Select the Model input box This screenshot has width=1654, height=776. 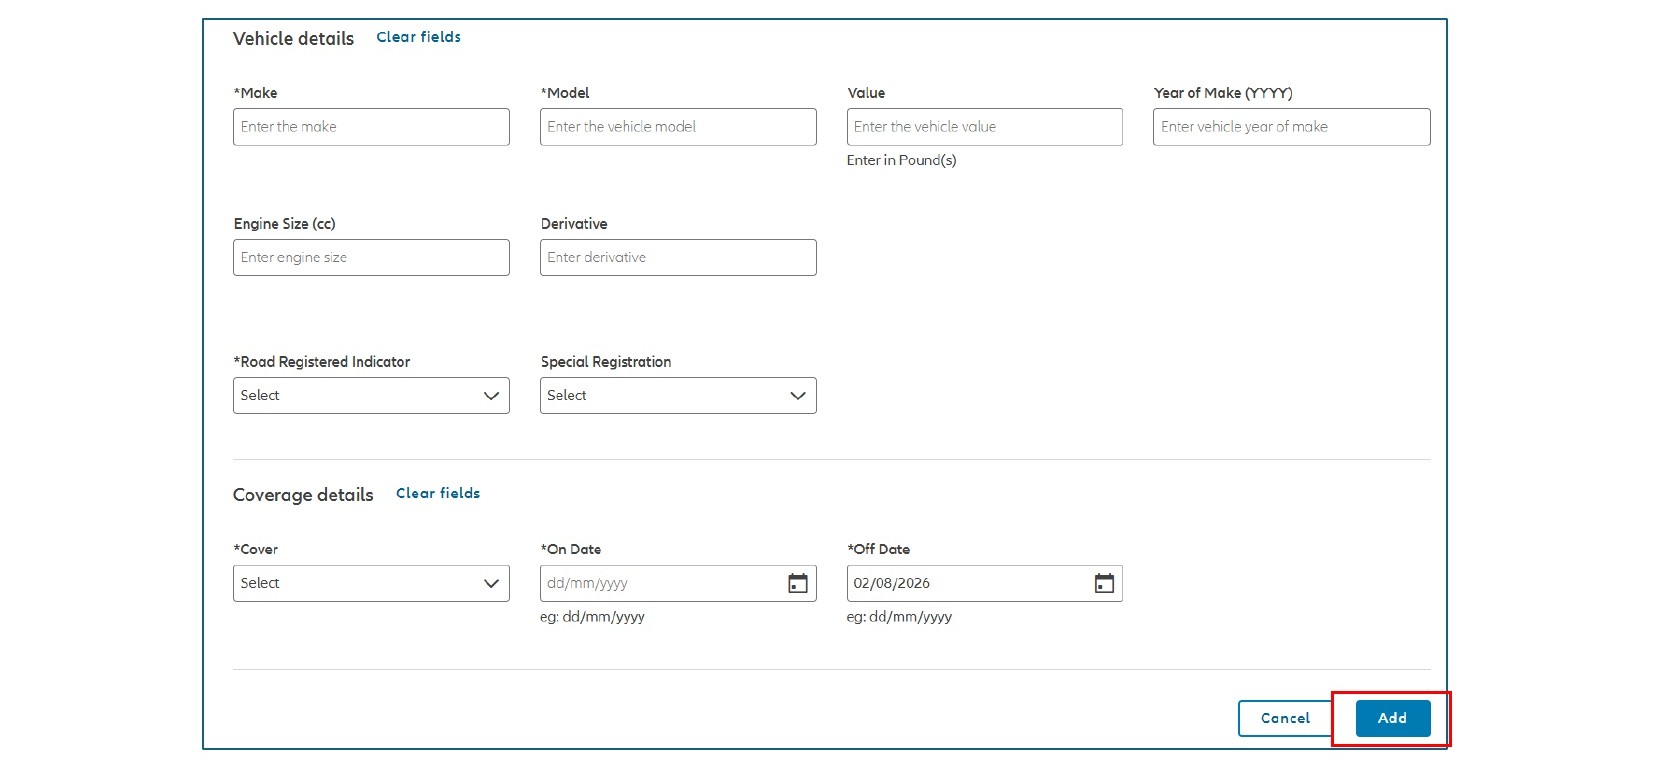click(678, 127)
